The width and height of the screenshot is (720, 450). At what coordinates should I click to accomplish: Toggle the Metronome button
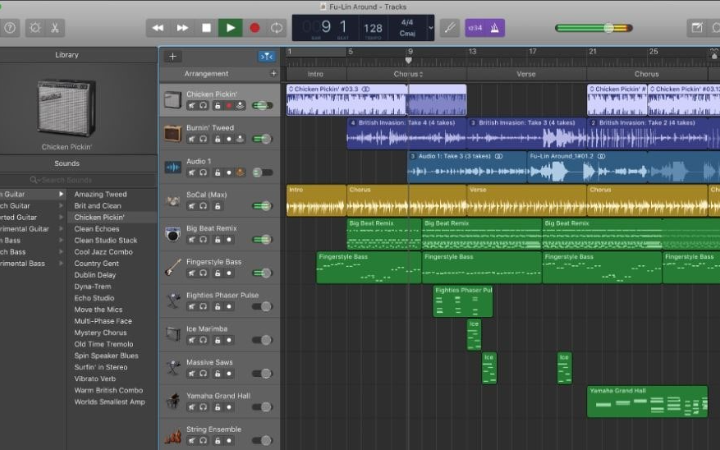[495, 28]
